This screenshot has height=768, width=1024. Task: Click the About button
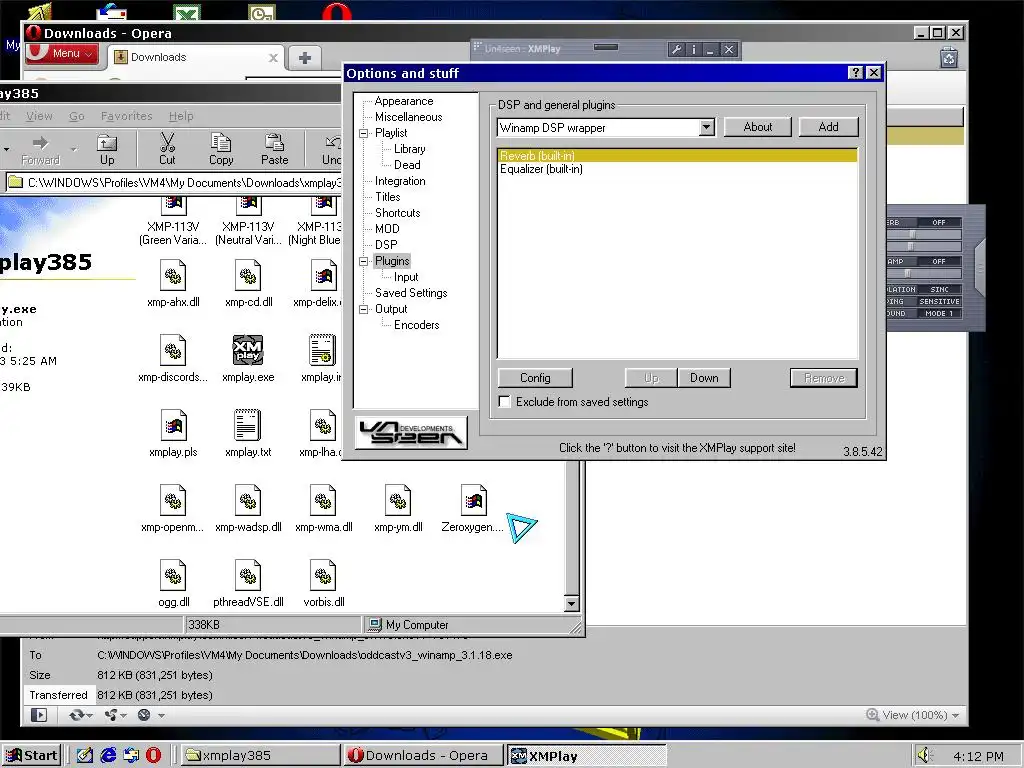[x=758, y=127]
